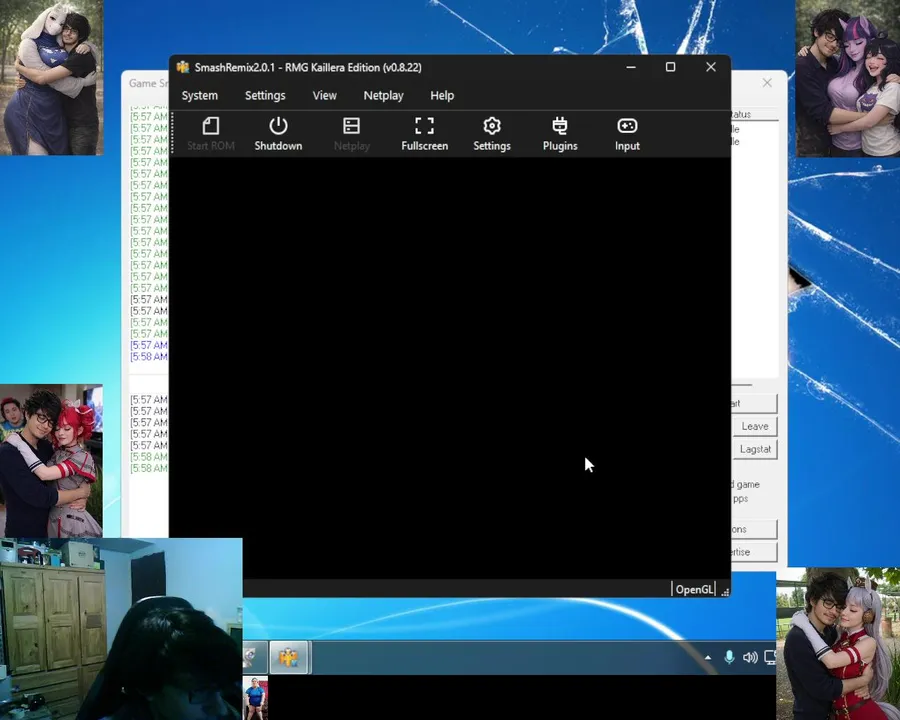Click the last blue 5:58 AM log entry
The width and height of the screenshot is (900, 720).
click(149, 357)
